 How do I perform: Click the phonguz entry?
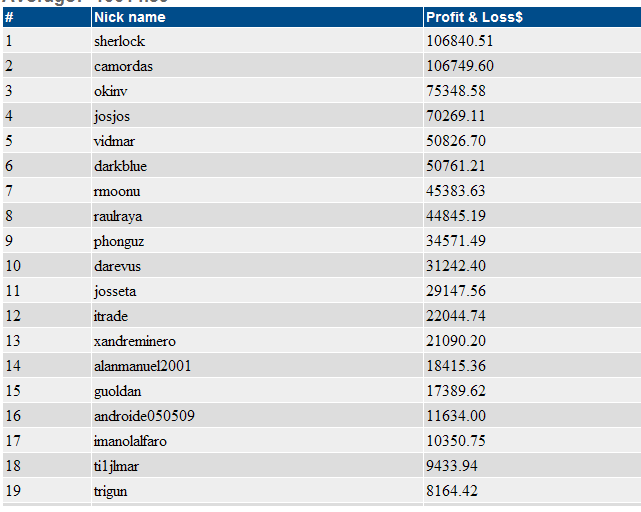coord(119,241)
